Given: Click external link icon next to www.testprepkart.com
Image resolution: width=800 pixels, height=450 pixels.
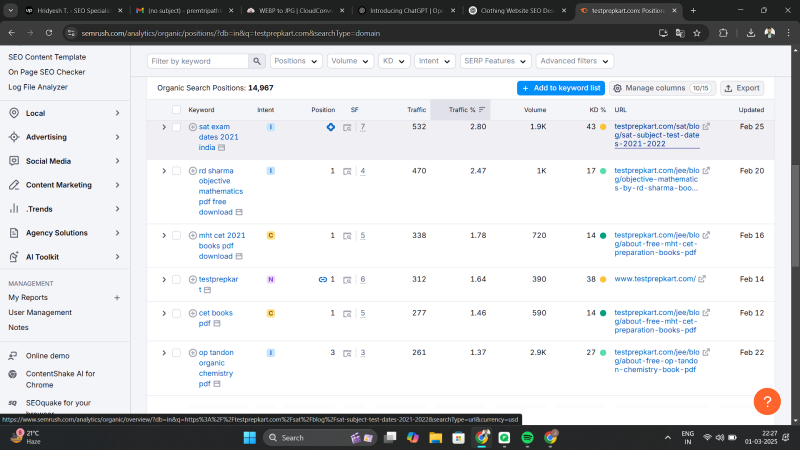Looking at the screenshot, I should [703, 279].
